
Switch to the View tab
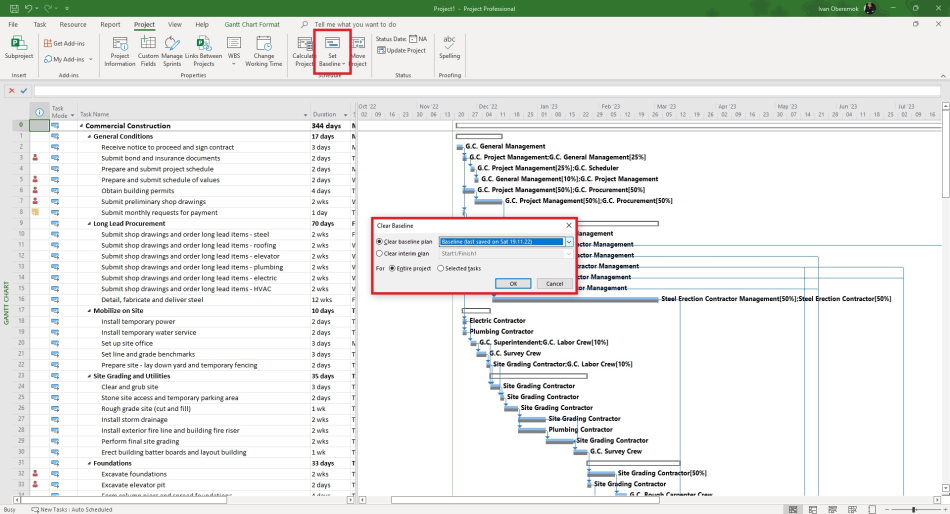click(174, 24)
